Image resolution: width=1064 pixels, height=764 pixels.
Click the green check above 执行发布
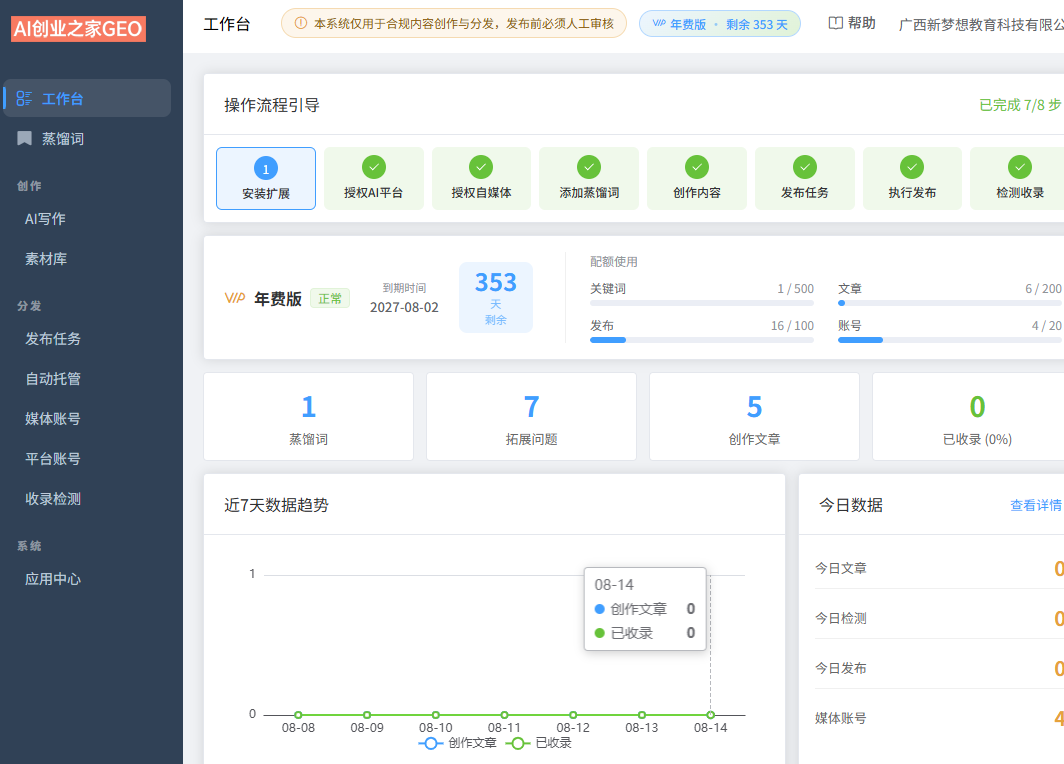point(911,167)
